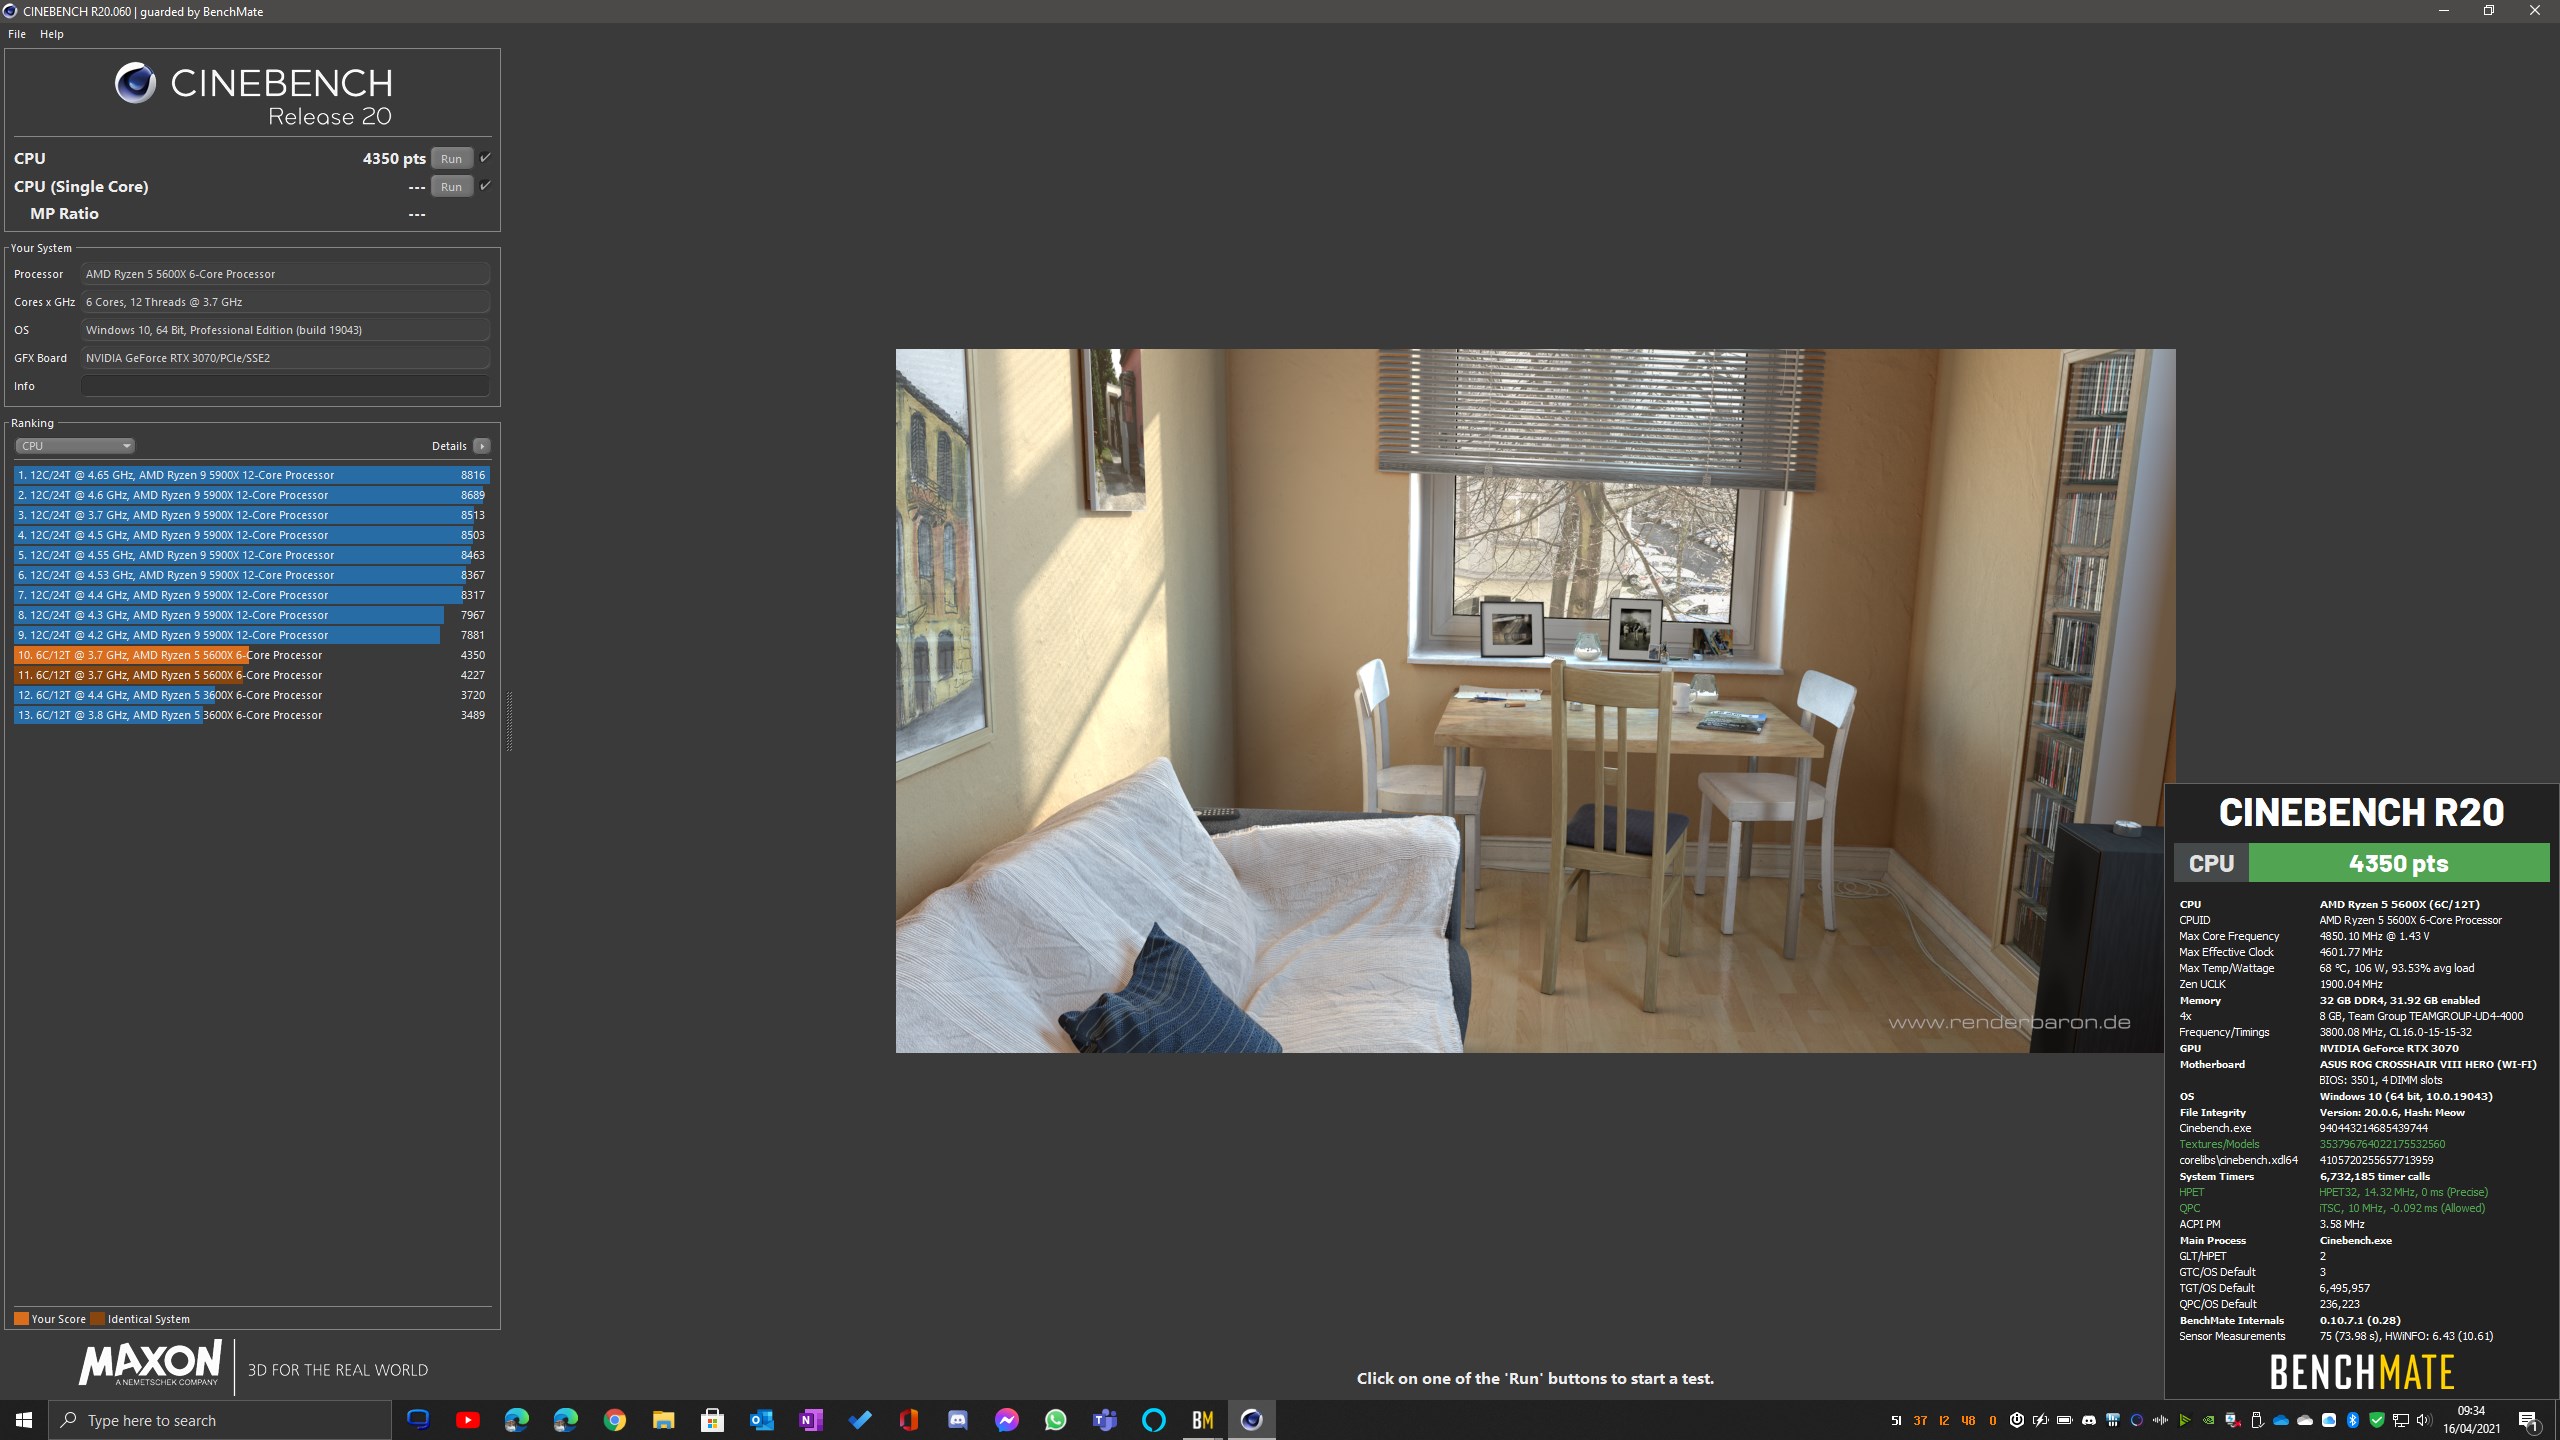Click the NVIDIA tray icon
The image size is (2560, 1440).
pos(2208,1420)
